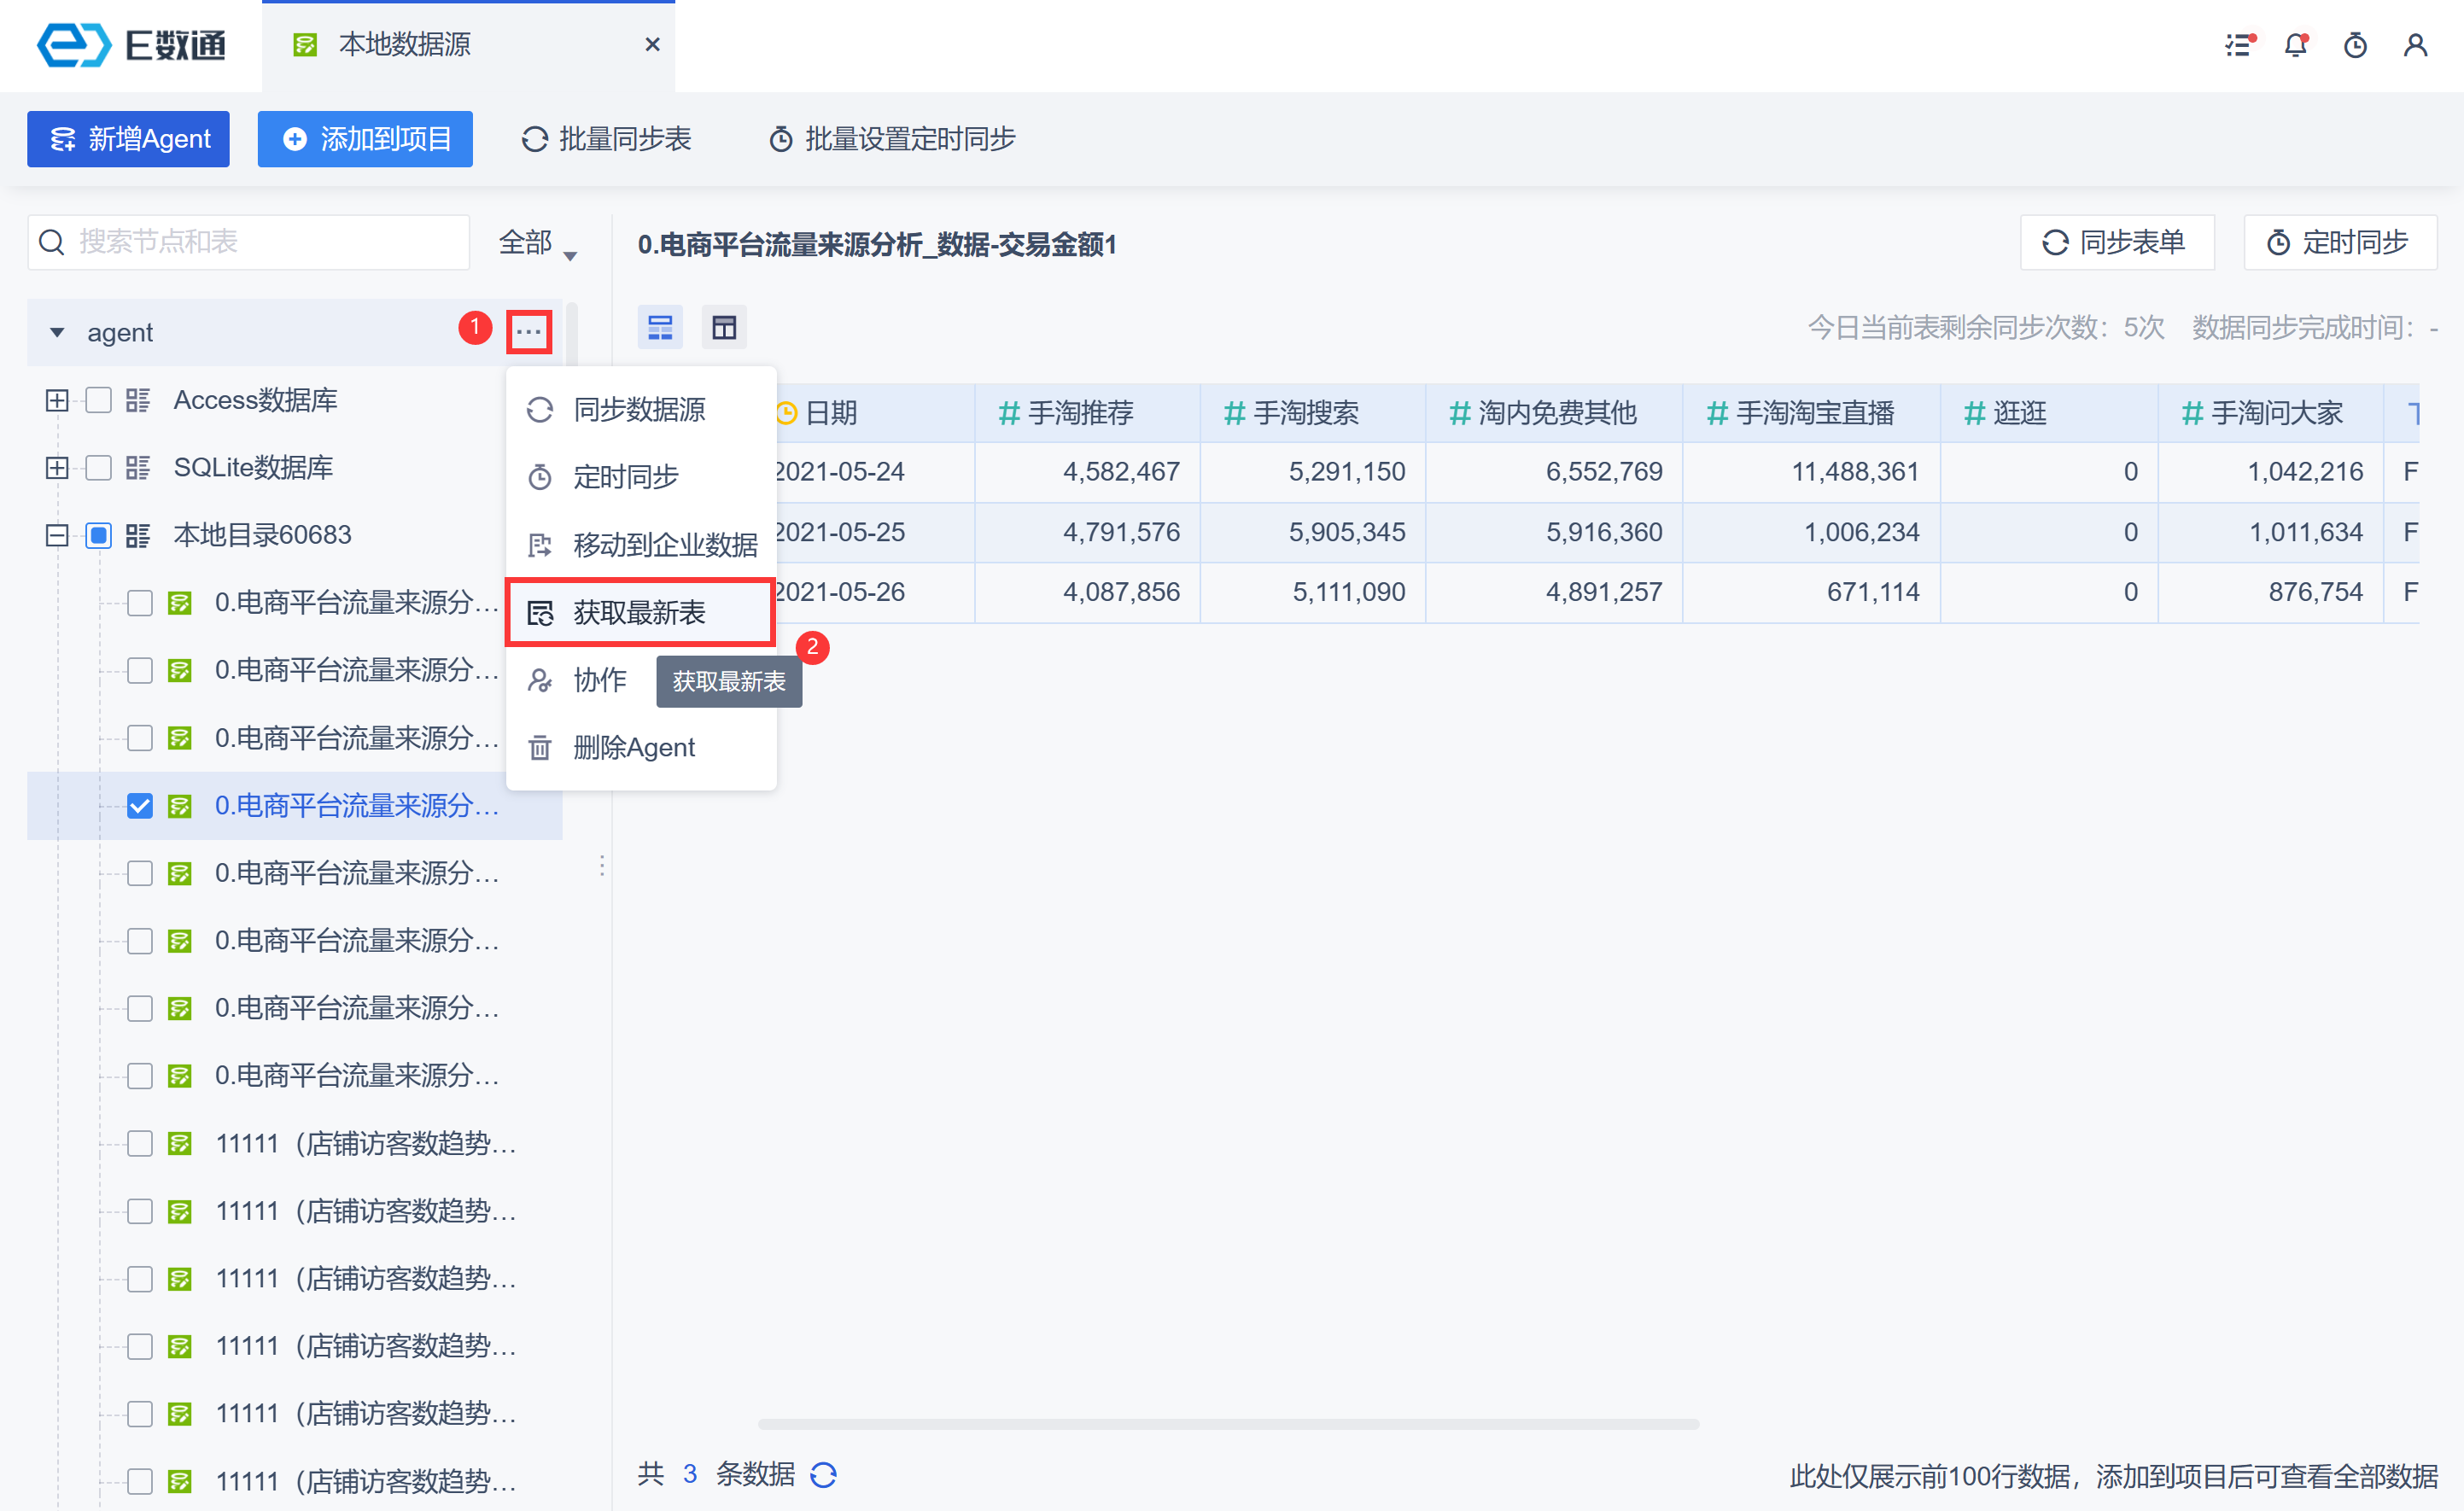Viewport: 2464px width, 1511px height.
Task: Click the 新增Agent button
Action: point(129,138)
